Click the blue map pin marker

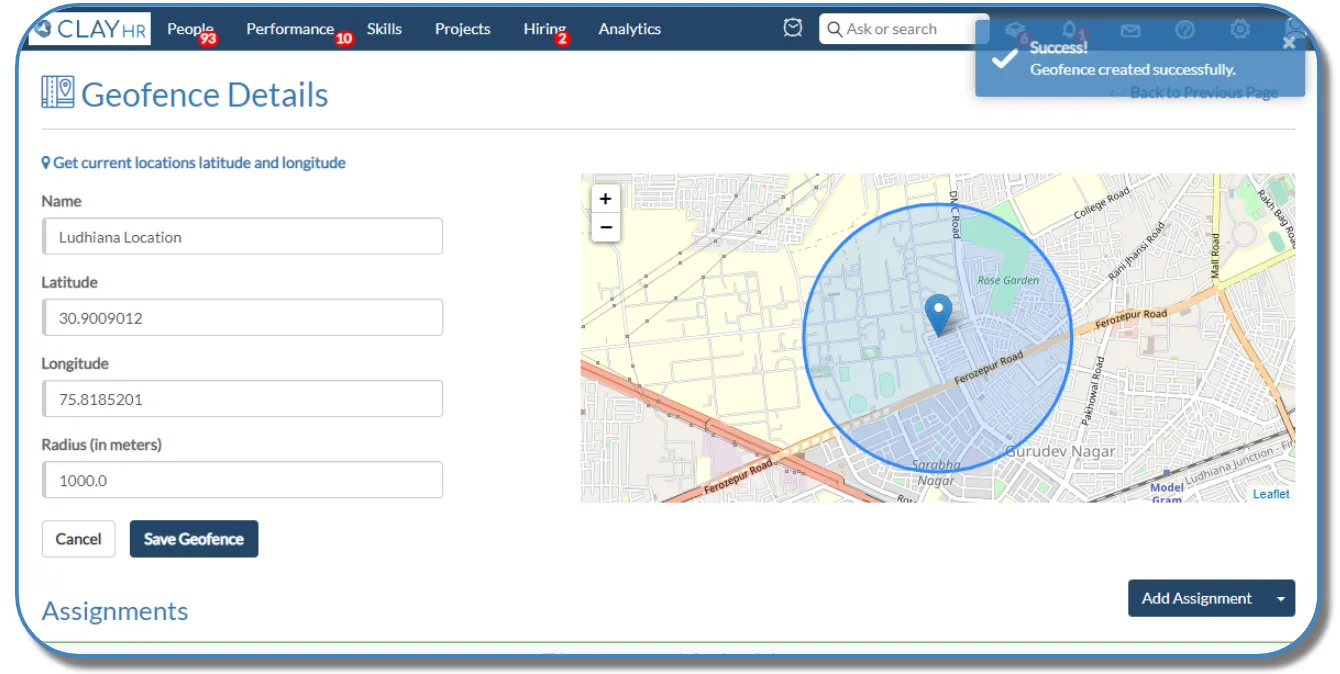[x=938, y=315]
